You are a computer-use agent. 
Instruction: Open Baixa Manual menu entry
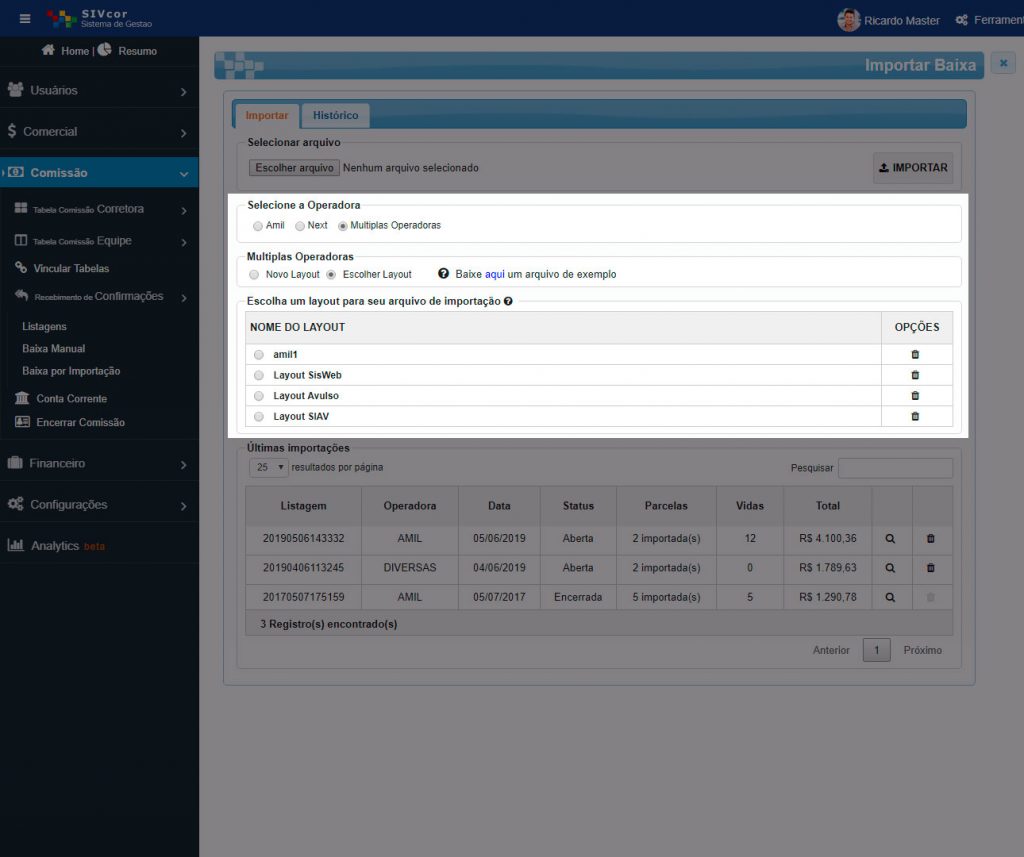pyautogui.click(x=54, y=349)
